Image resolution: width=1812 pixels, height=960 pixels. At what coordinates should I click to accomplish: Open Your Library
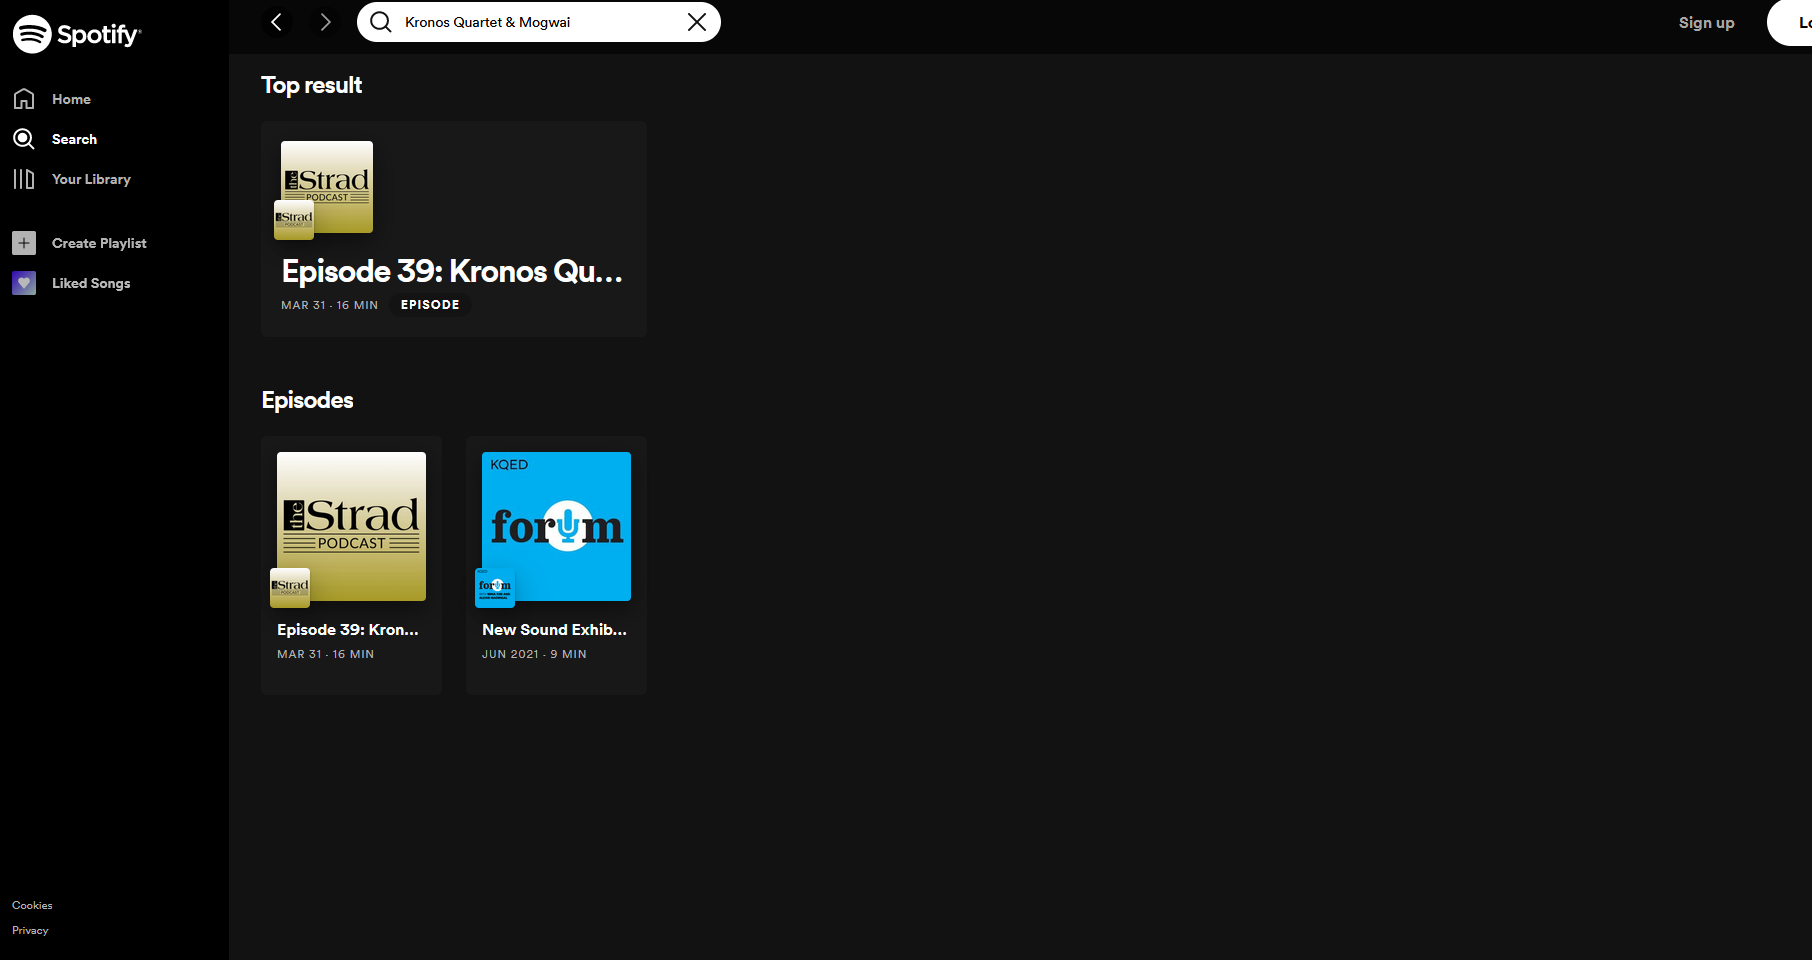click(91, 179)
